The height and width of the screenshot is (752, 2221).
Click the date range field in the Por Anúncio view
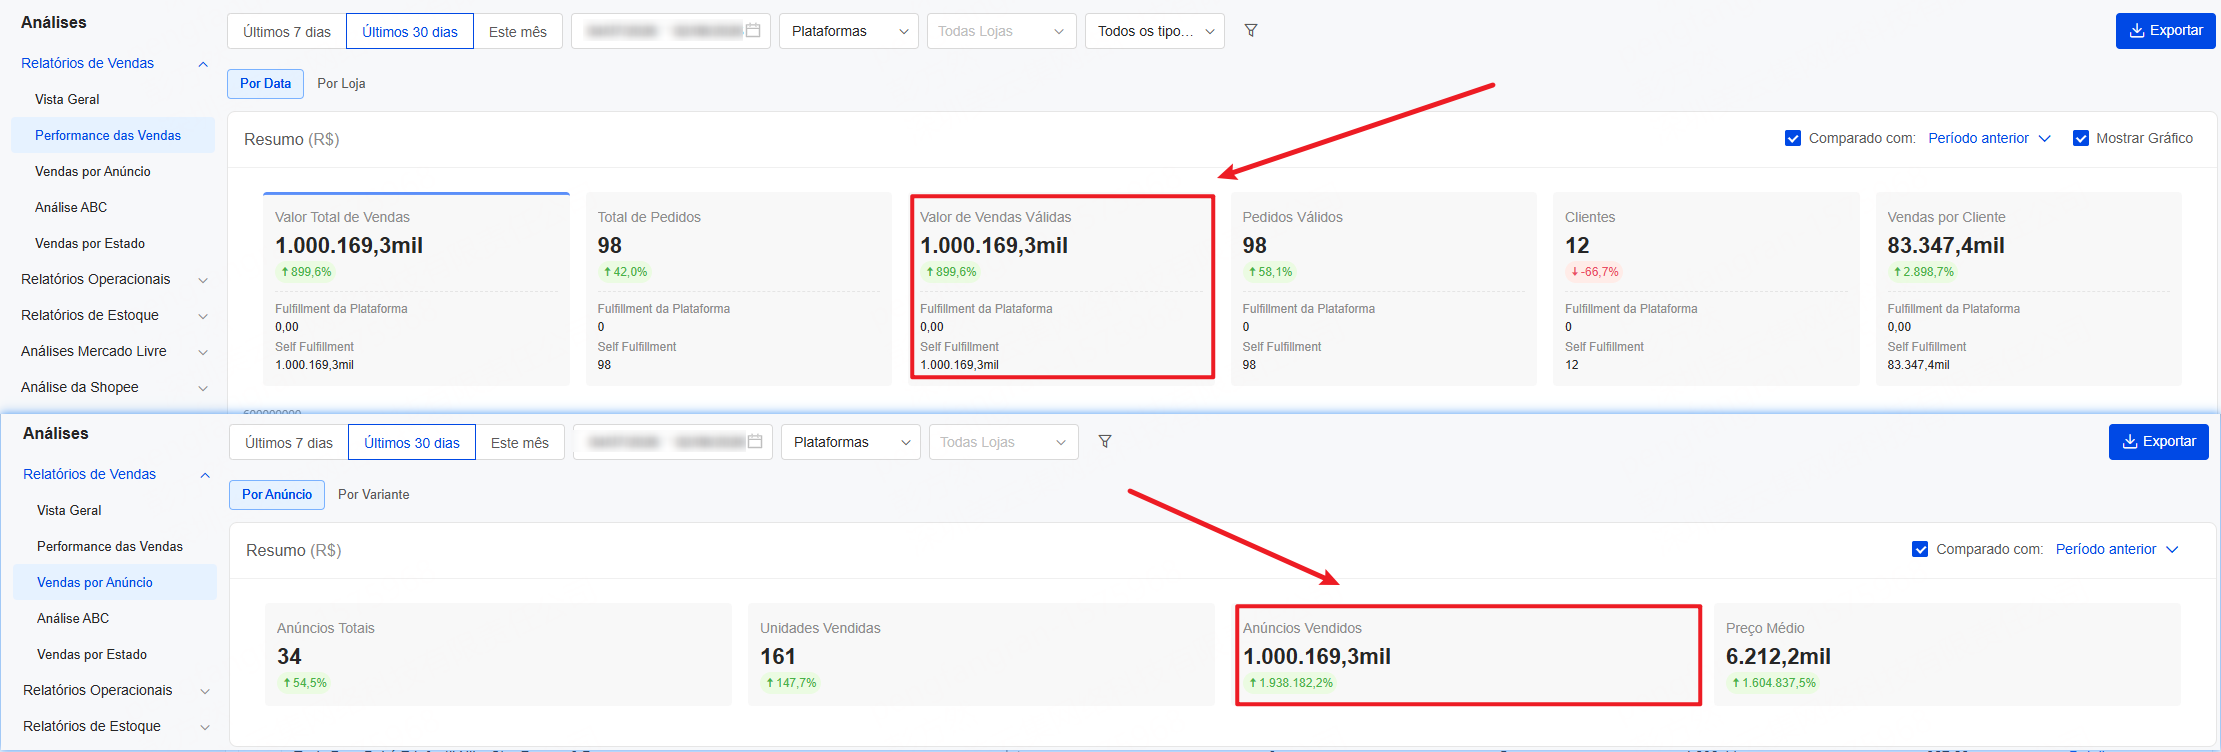673,442
